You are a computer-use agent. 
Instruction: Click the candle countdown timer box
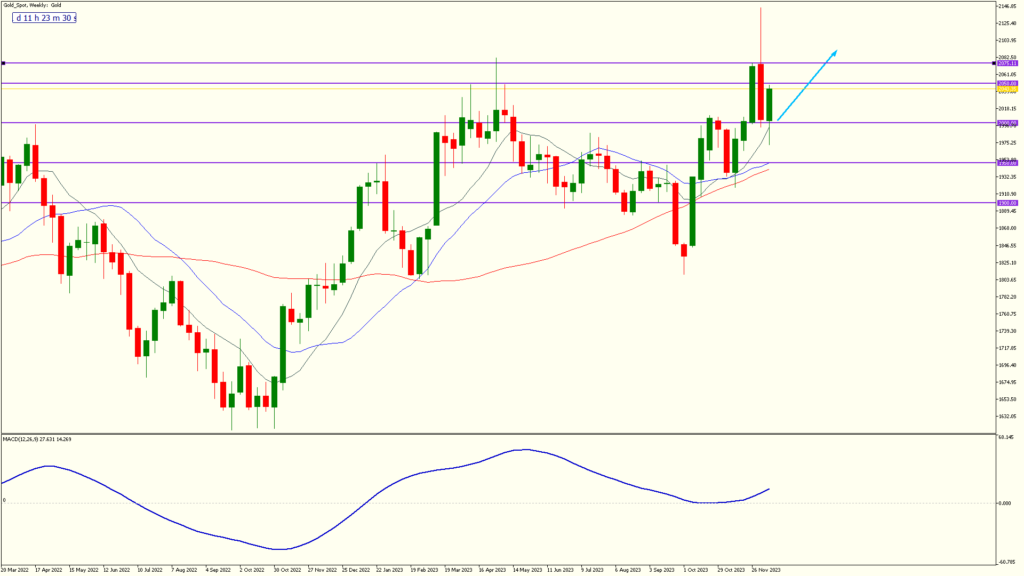pos(44,19)
